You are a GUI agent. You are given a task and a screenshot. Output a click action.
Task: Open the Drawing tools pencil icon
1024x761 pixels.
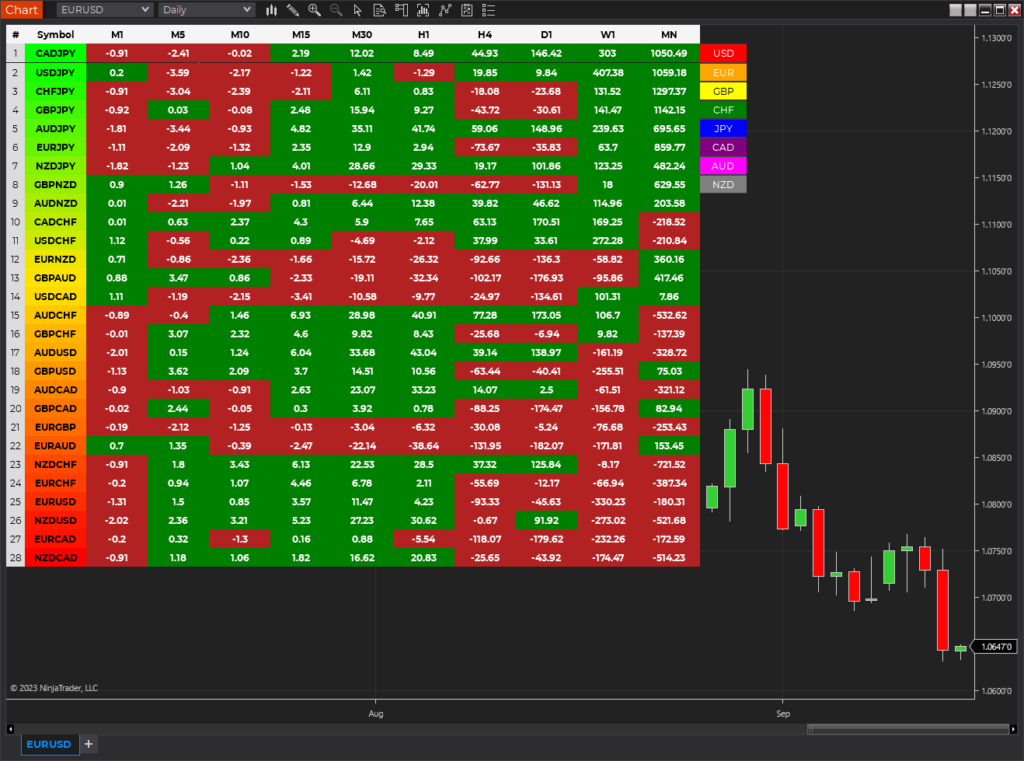[293, 10]
